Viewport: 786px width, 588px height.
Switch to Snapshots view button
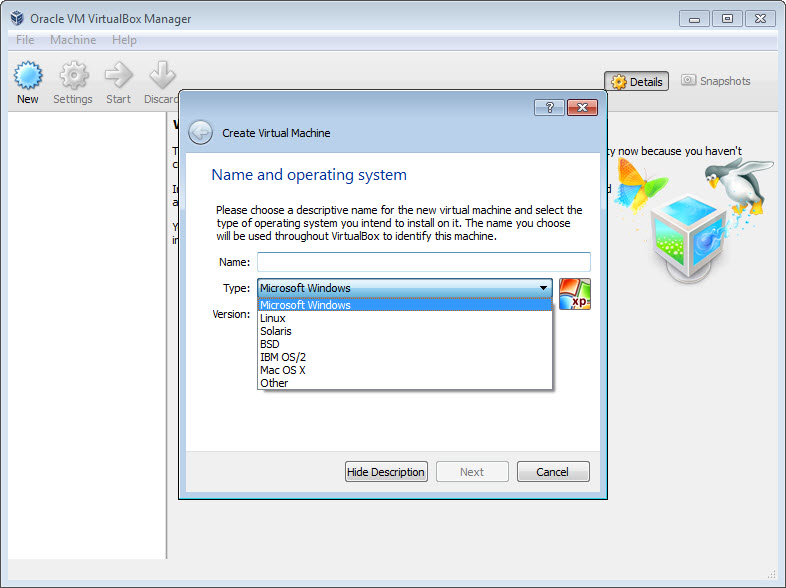coord(716,81)
